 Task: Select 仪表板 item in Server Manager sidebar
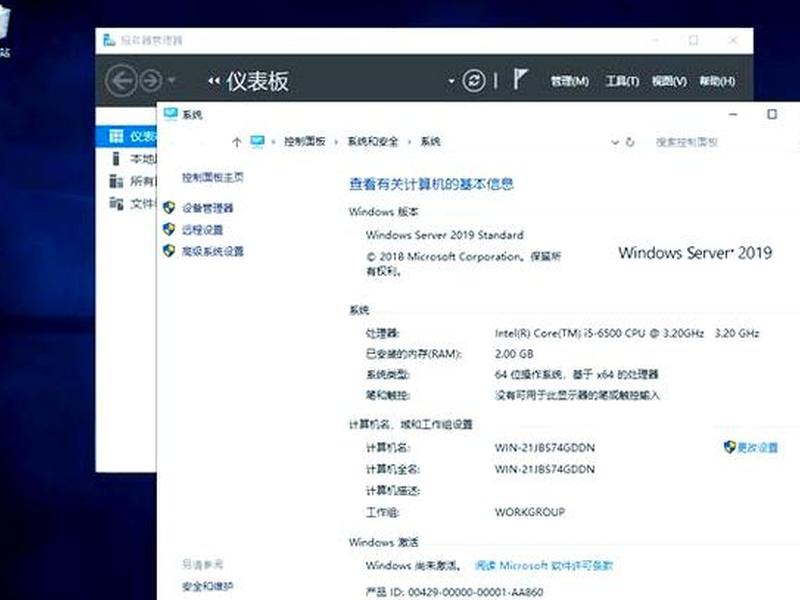(127, 136)
